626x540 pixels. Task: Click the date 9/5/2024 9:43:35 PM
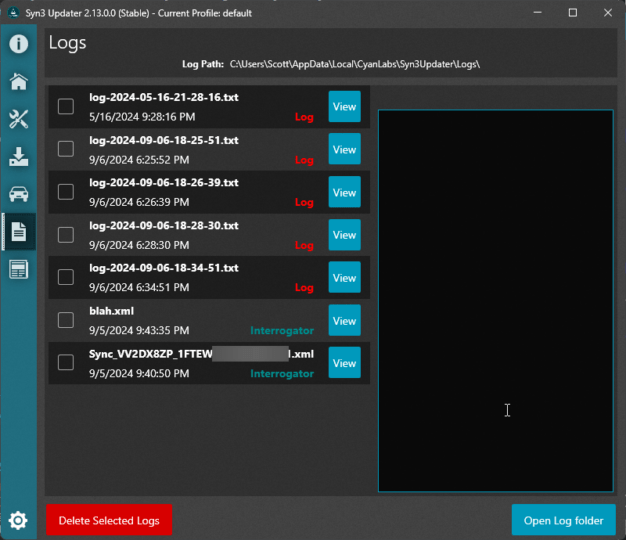[139, 330]
